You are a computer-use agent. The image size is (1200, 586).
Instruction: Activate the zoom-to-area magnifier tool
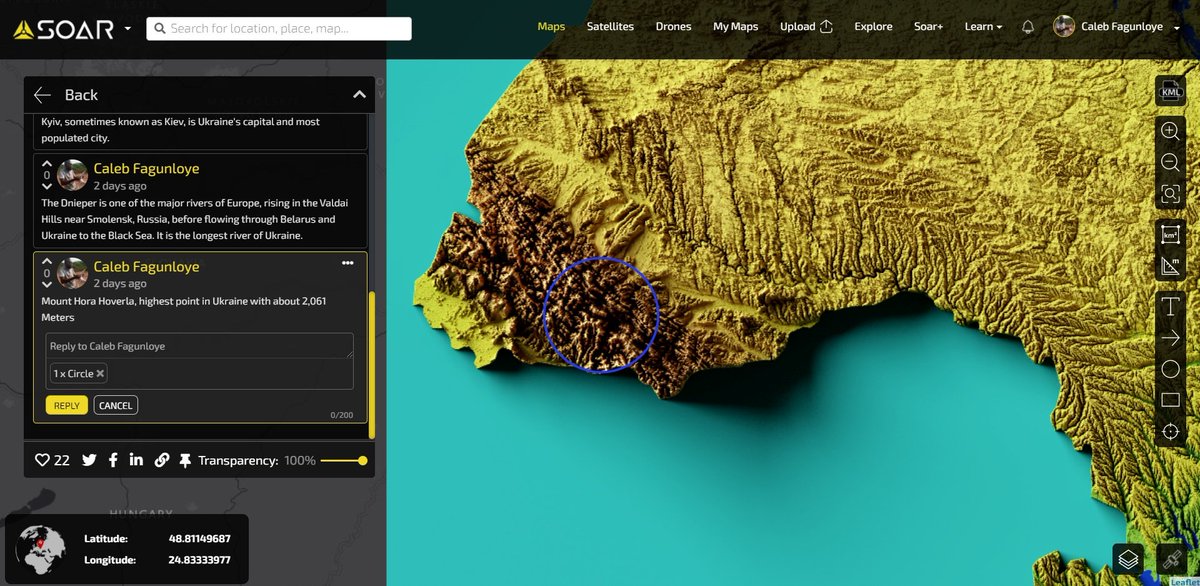pos(1170,194)
